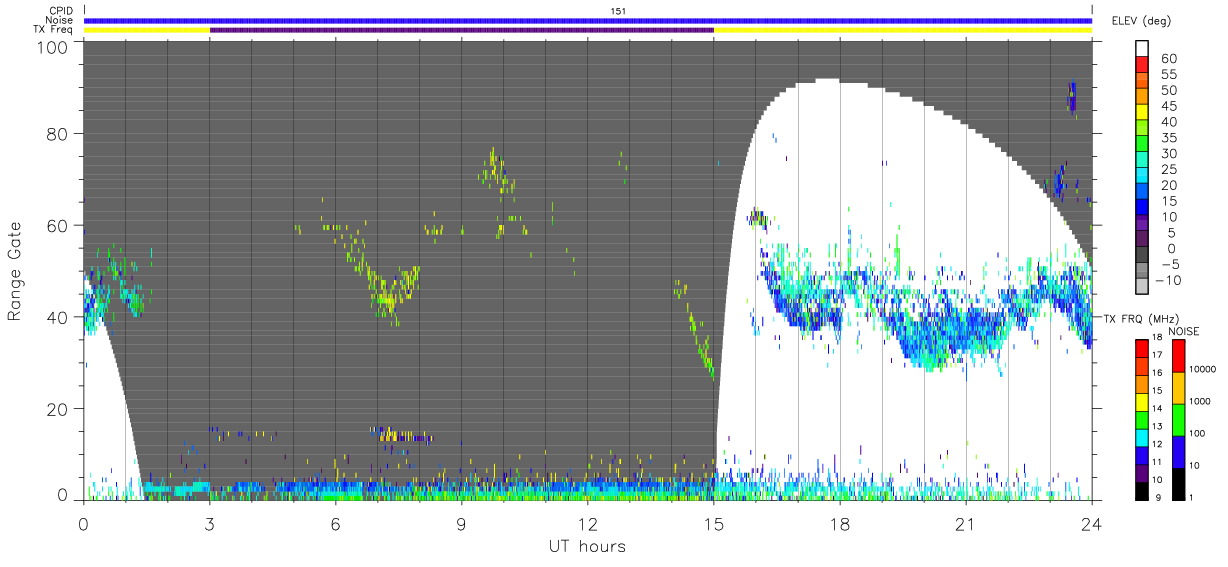The height and width of the screenshot is (567, 1228).
Task: Click purple TX Freq bar segment from 3 to 15 UT
Action: click(x=462, y=30)
